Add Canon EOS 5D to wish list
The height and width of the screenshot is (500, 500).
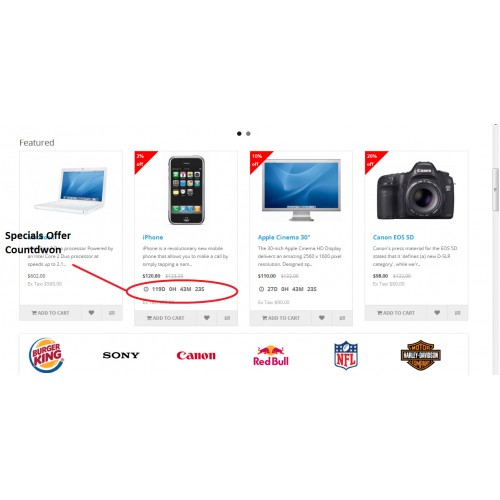click(x=437, y=313)
